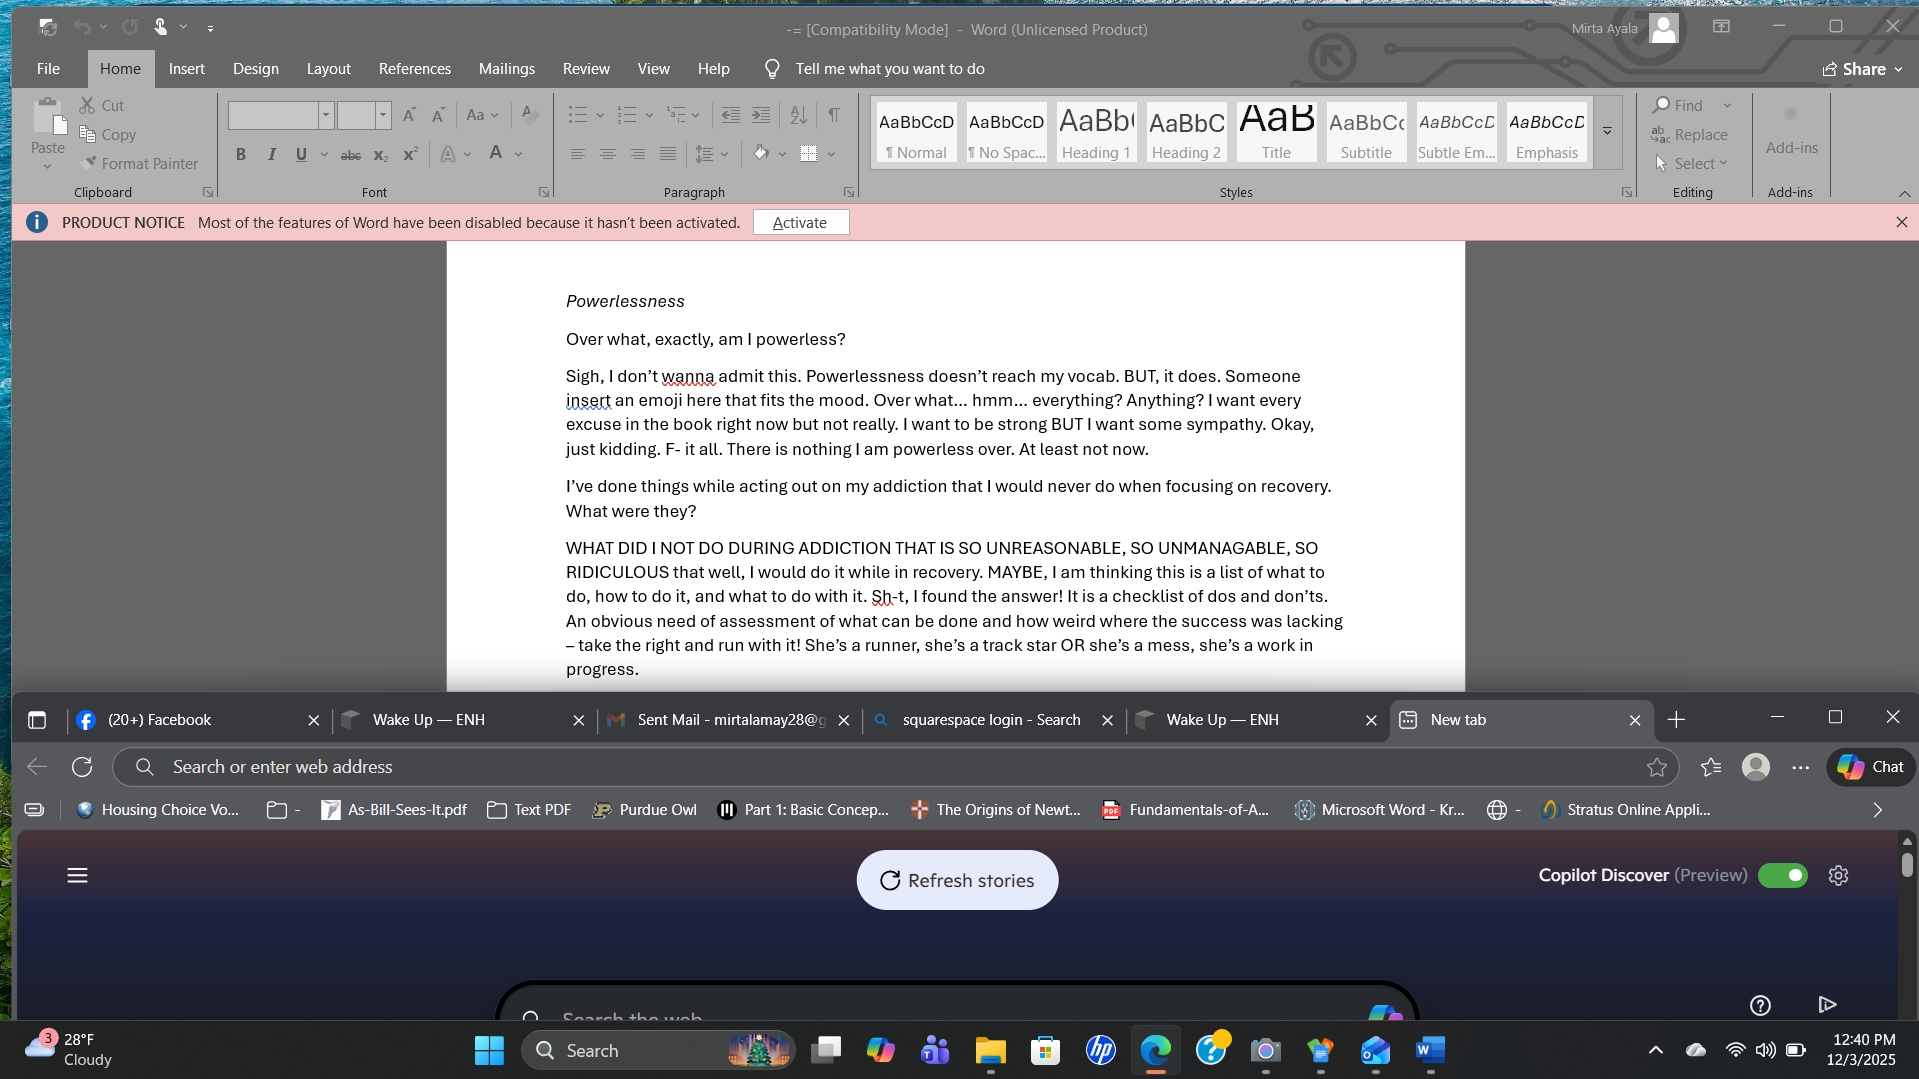Open Copilot Discover settings gear

coord(1838,876)
